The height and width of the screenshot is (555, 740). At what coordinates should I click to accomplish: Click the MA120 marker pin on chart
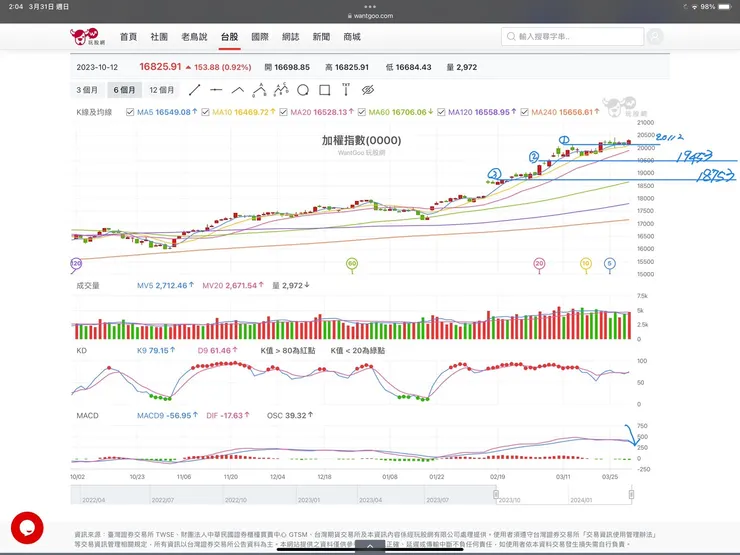(x=76, y=265)
